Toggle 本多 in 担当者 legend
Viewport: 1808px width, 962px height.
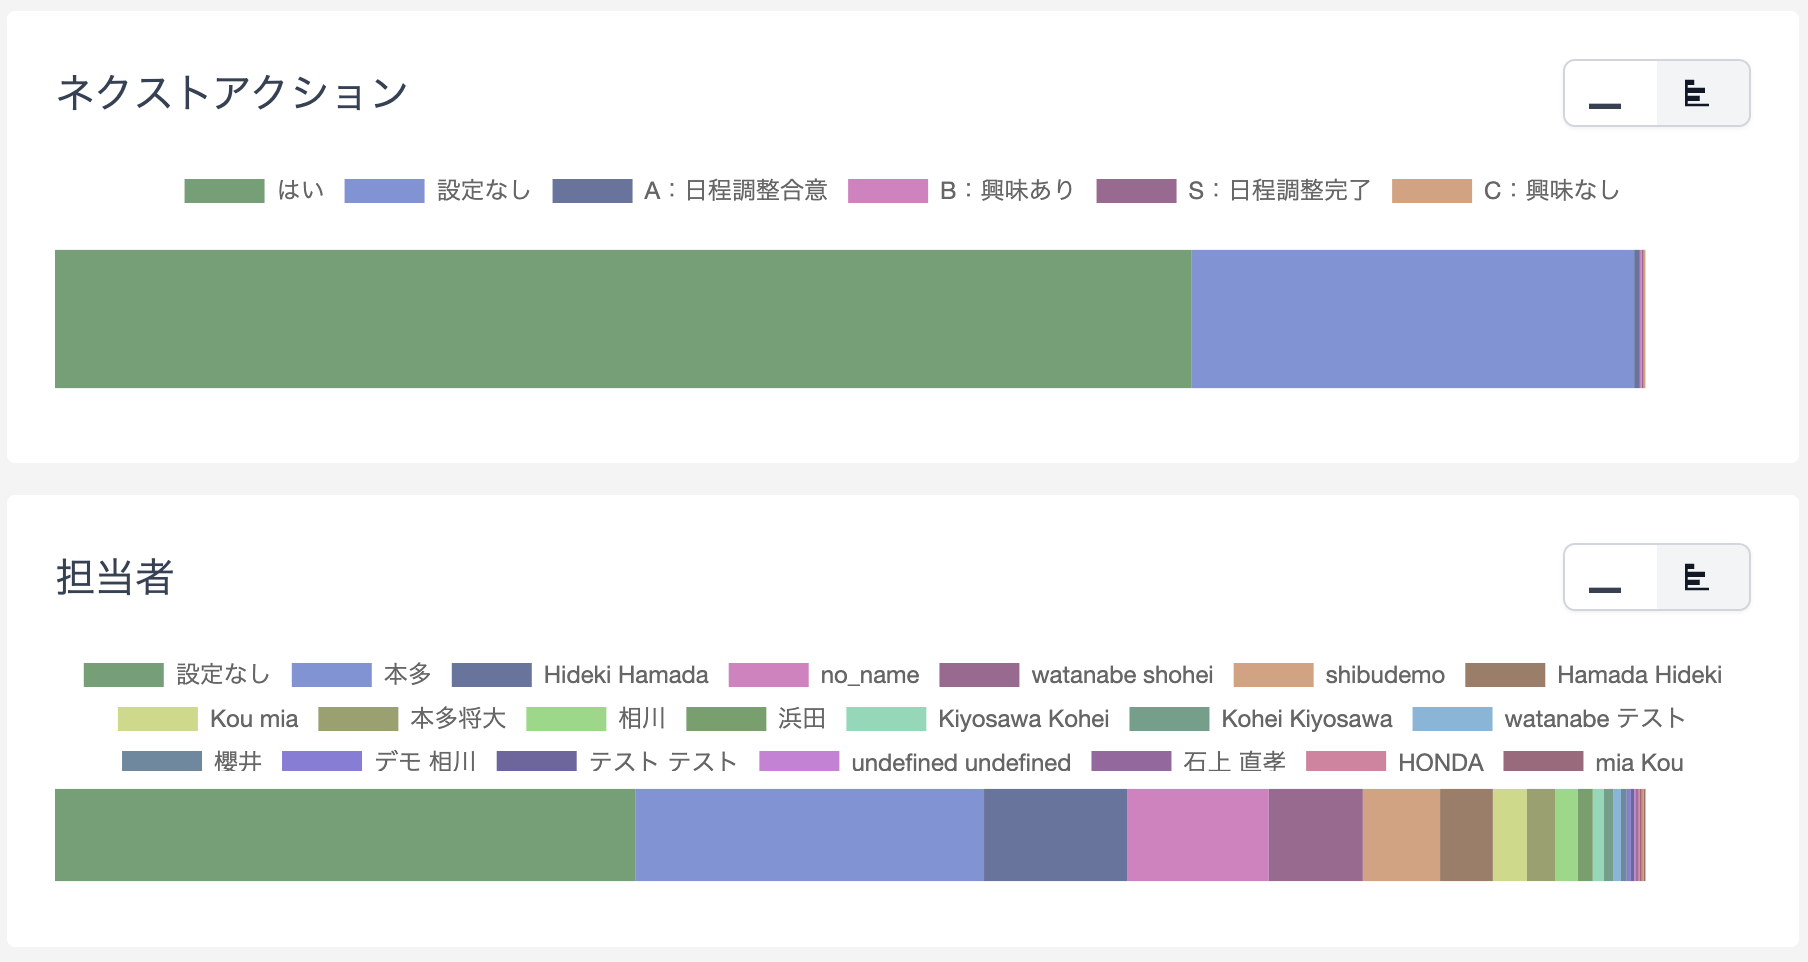pyautogui.click(x=361, y=675)
